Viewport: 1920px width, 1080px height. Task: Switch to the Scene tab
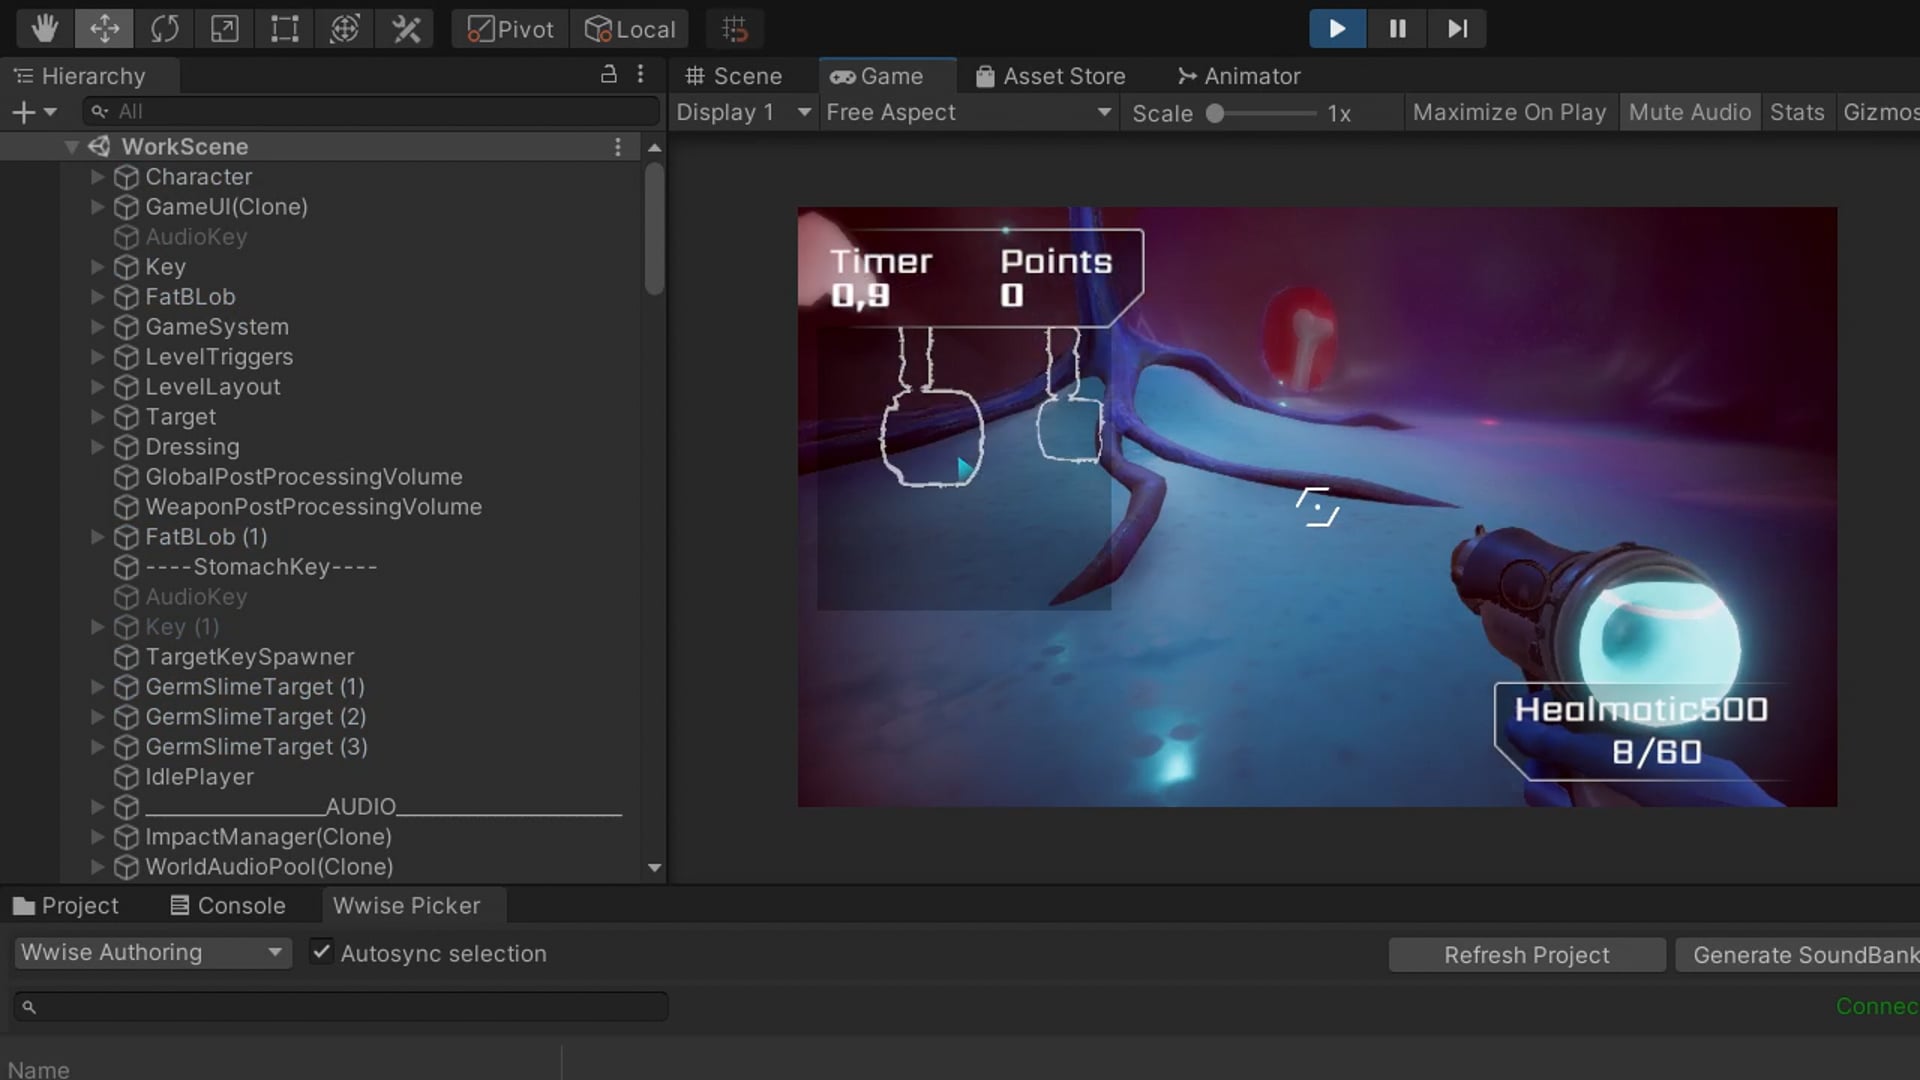pos(733,76)
